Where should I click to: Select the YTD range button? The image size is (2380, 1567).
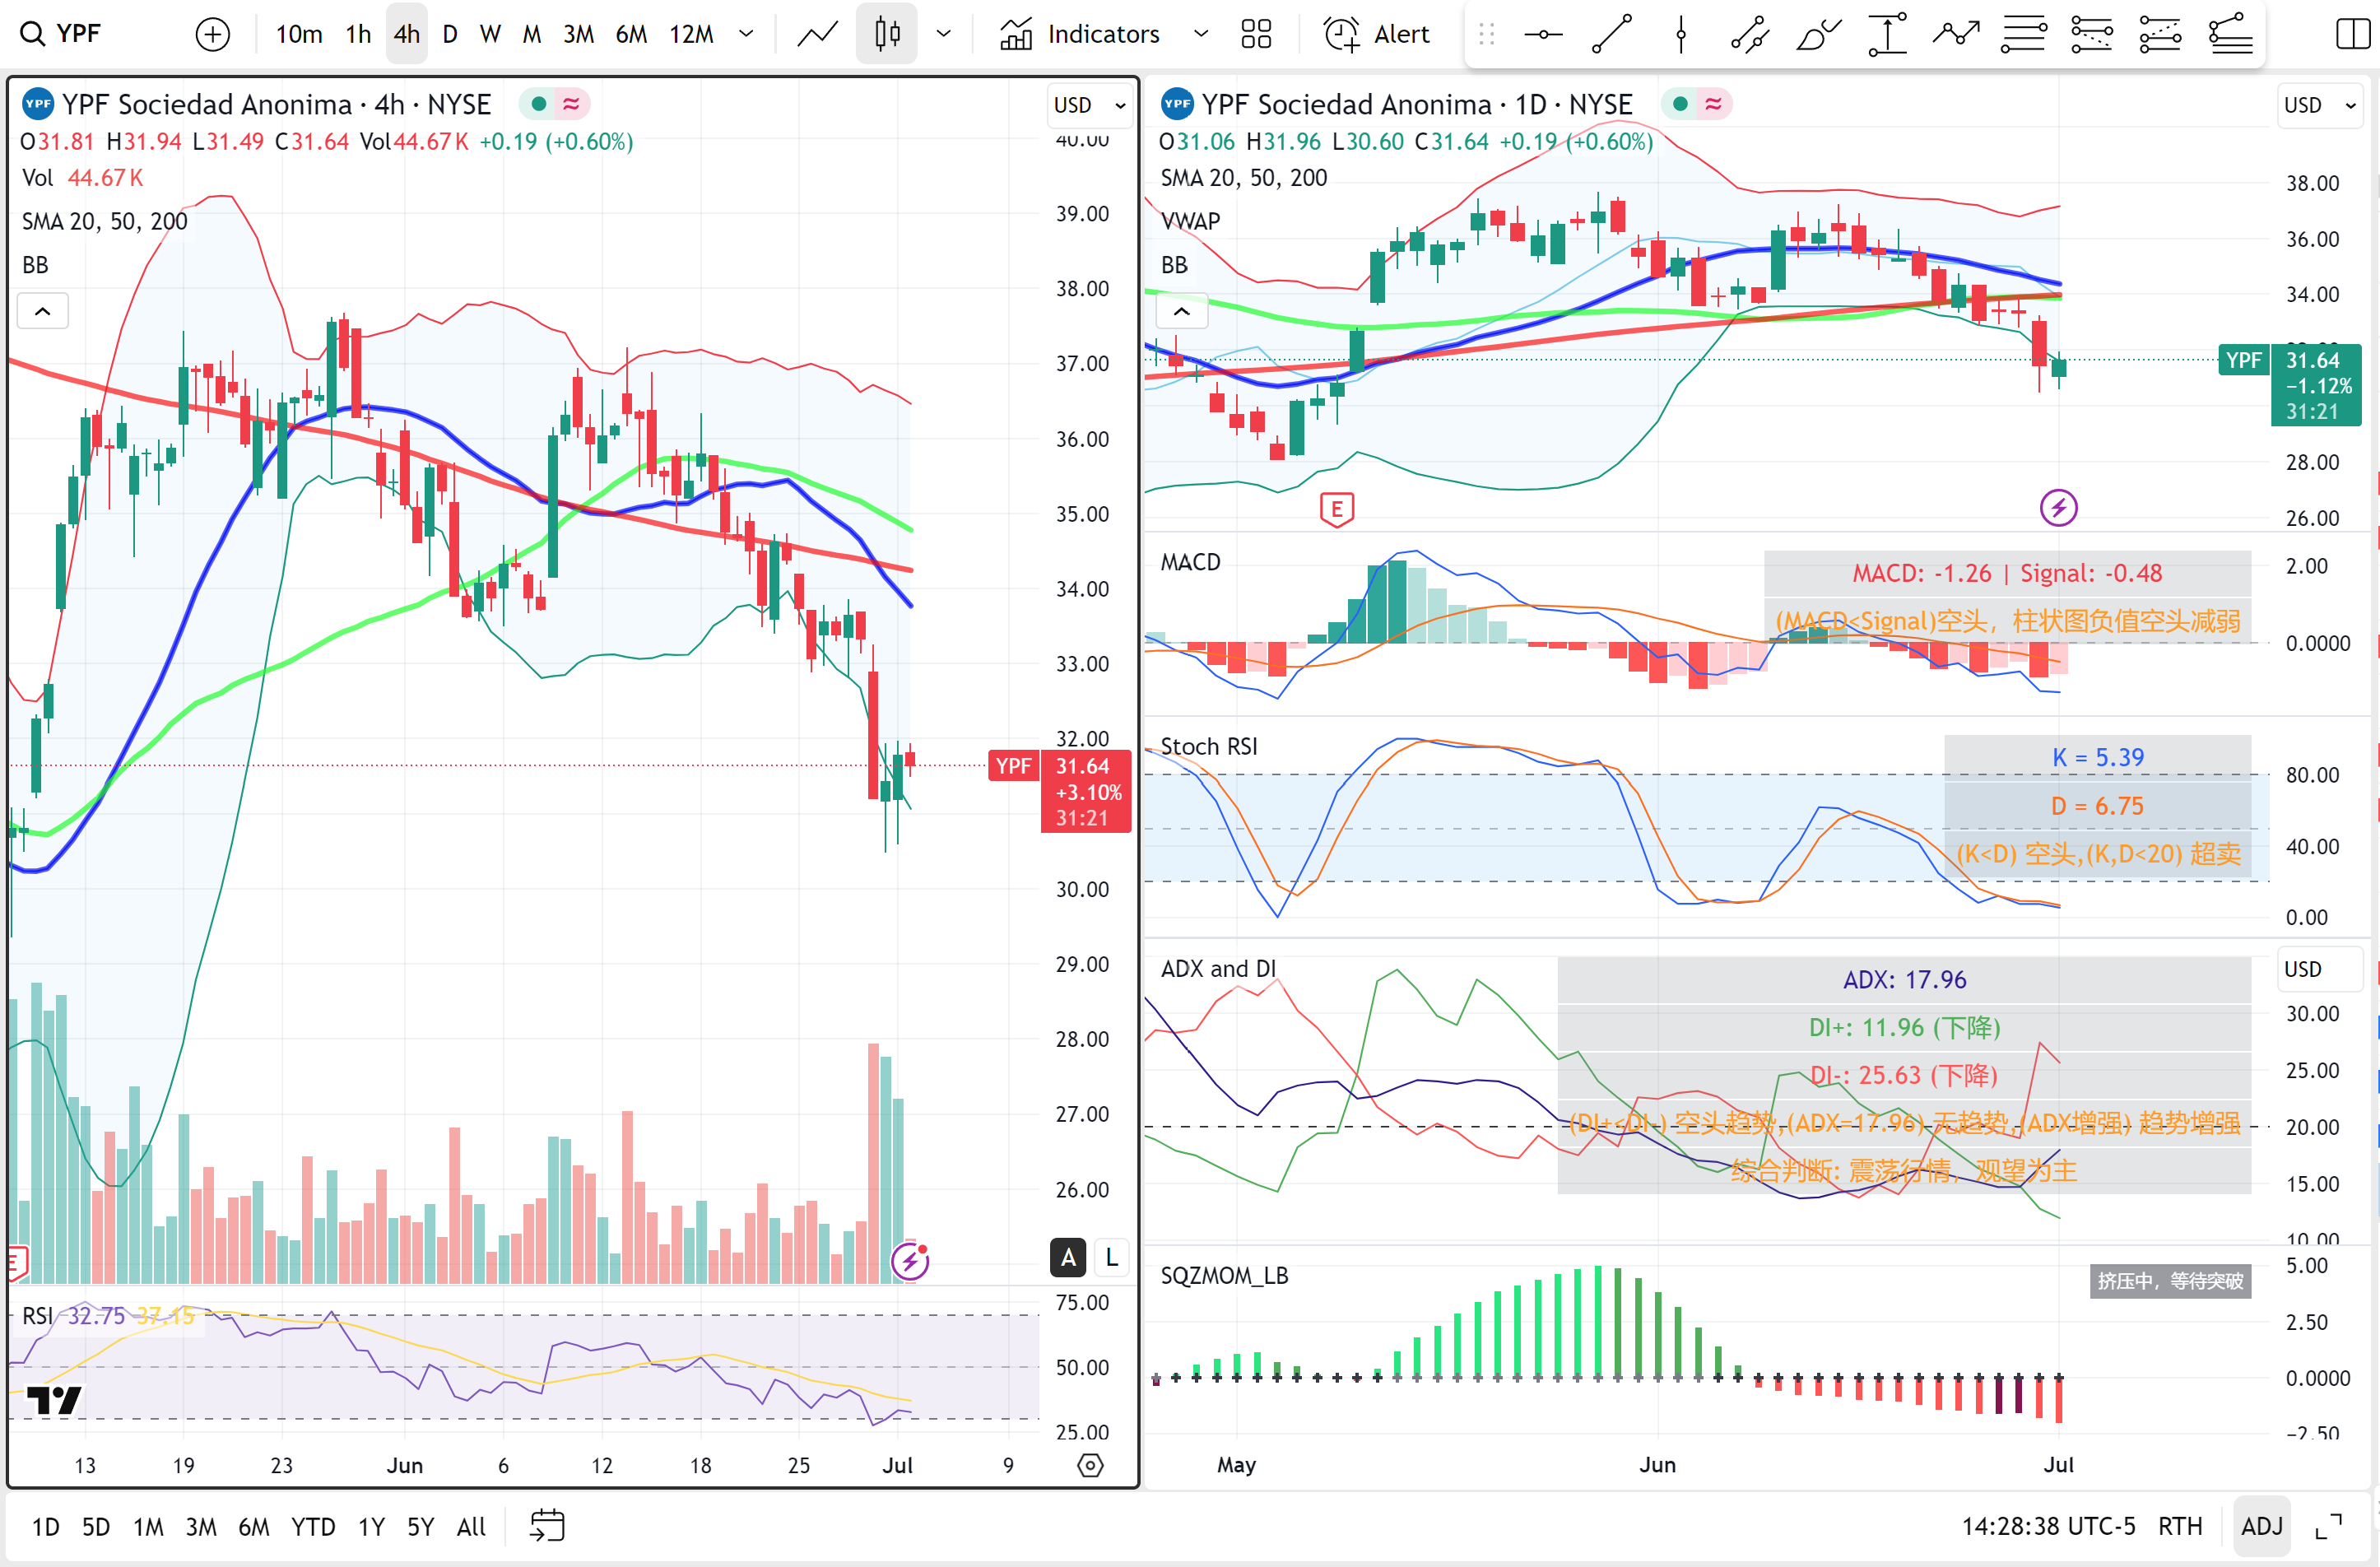(x=313, y=1526)
